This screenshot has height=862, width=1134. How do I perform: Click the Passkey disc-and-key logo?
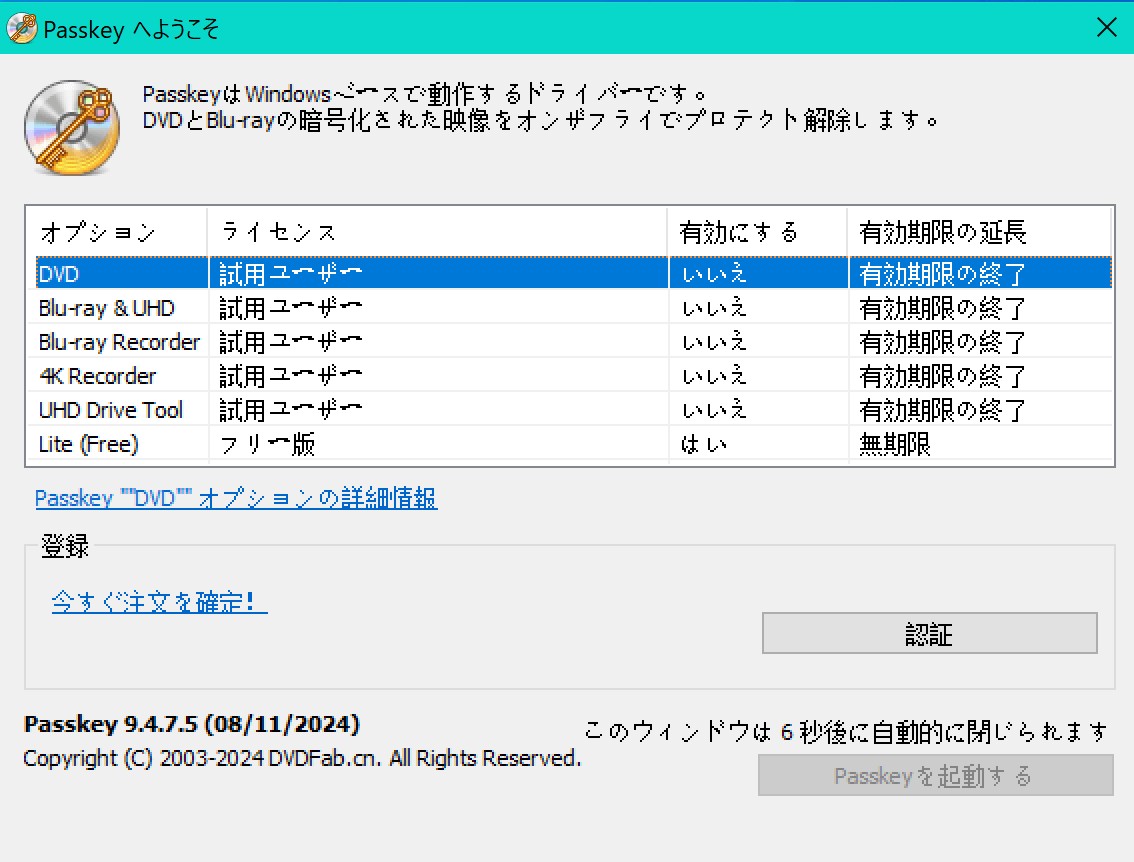click(72, 127)
